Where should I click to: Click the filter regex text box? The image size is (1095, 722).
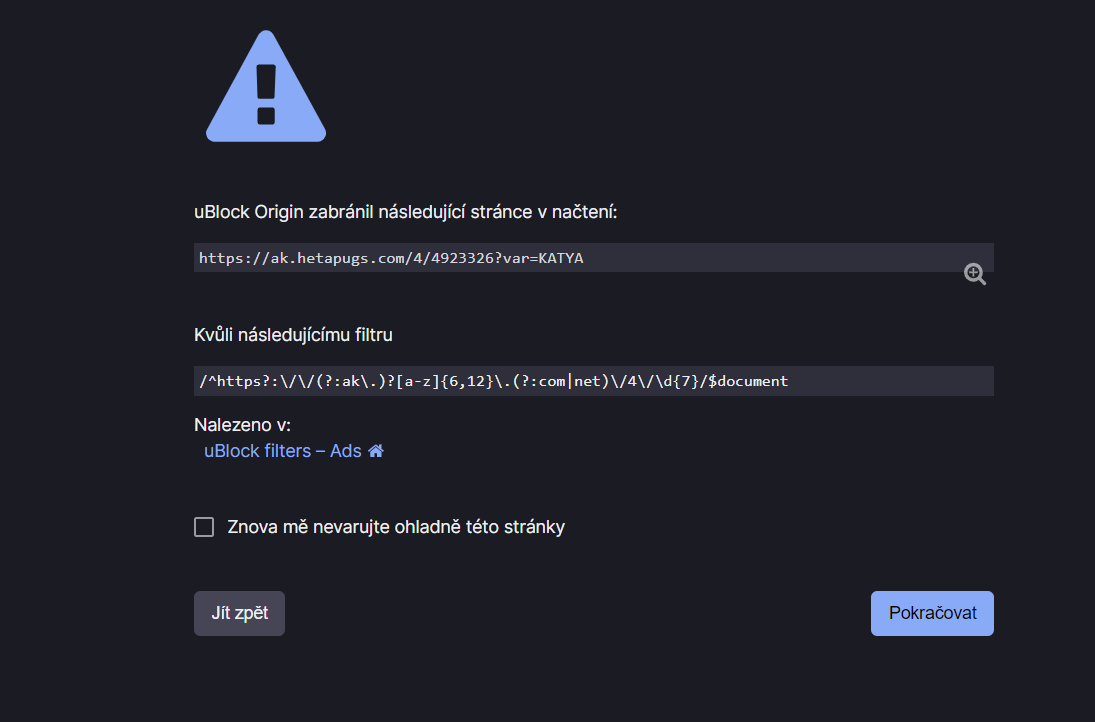click(x=880, y=381)
